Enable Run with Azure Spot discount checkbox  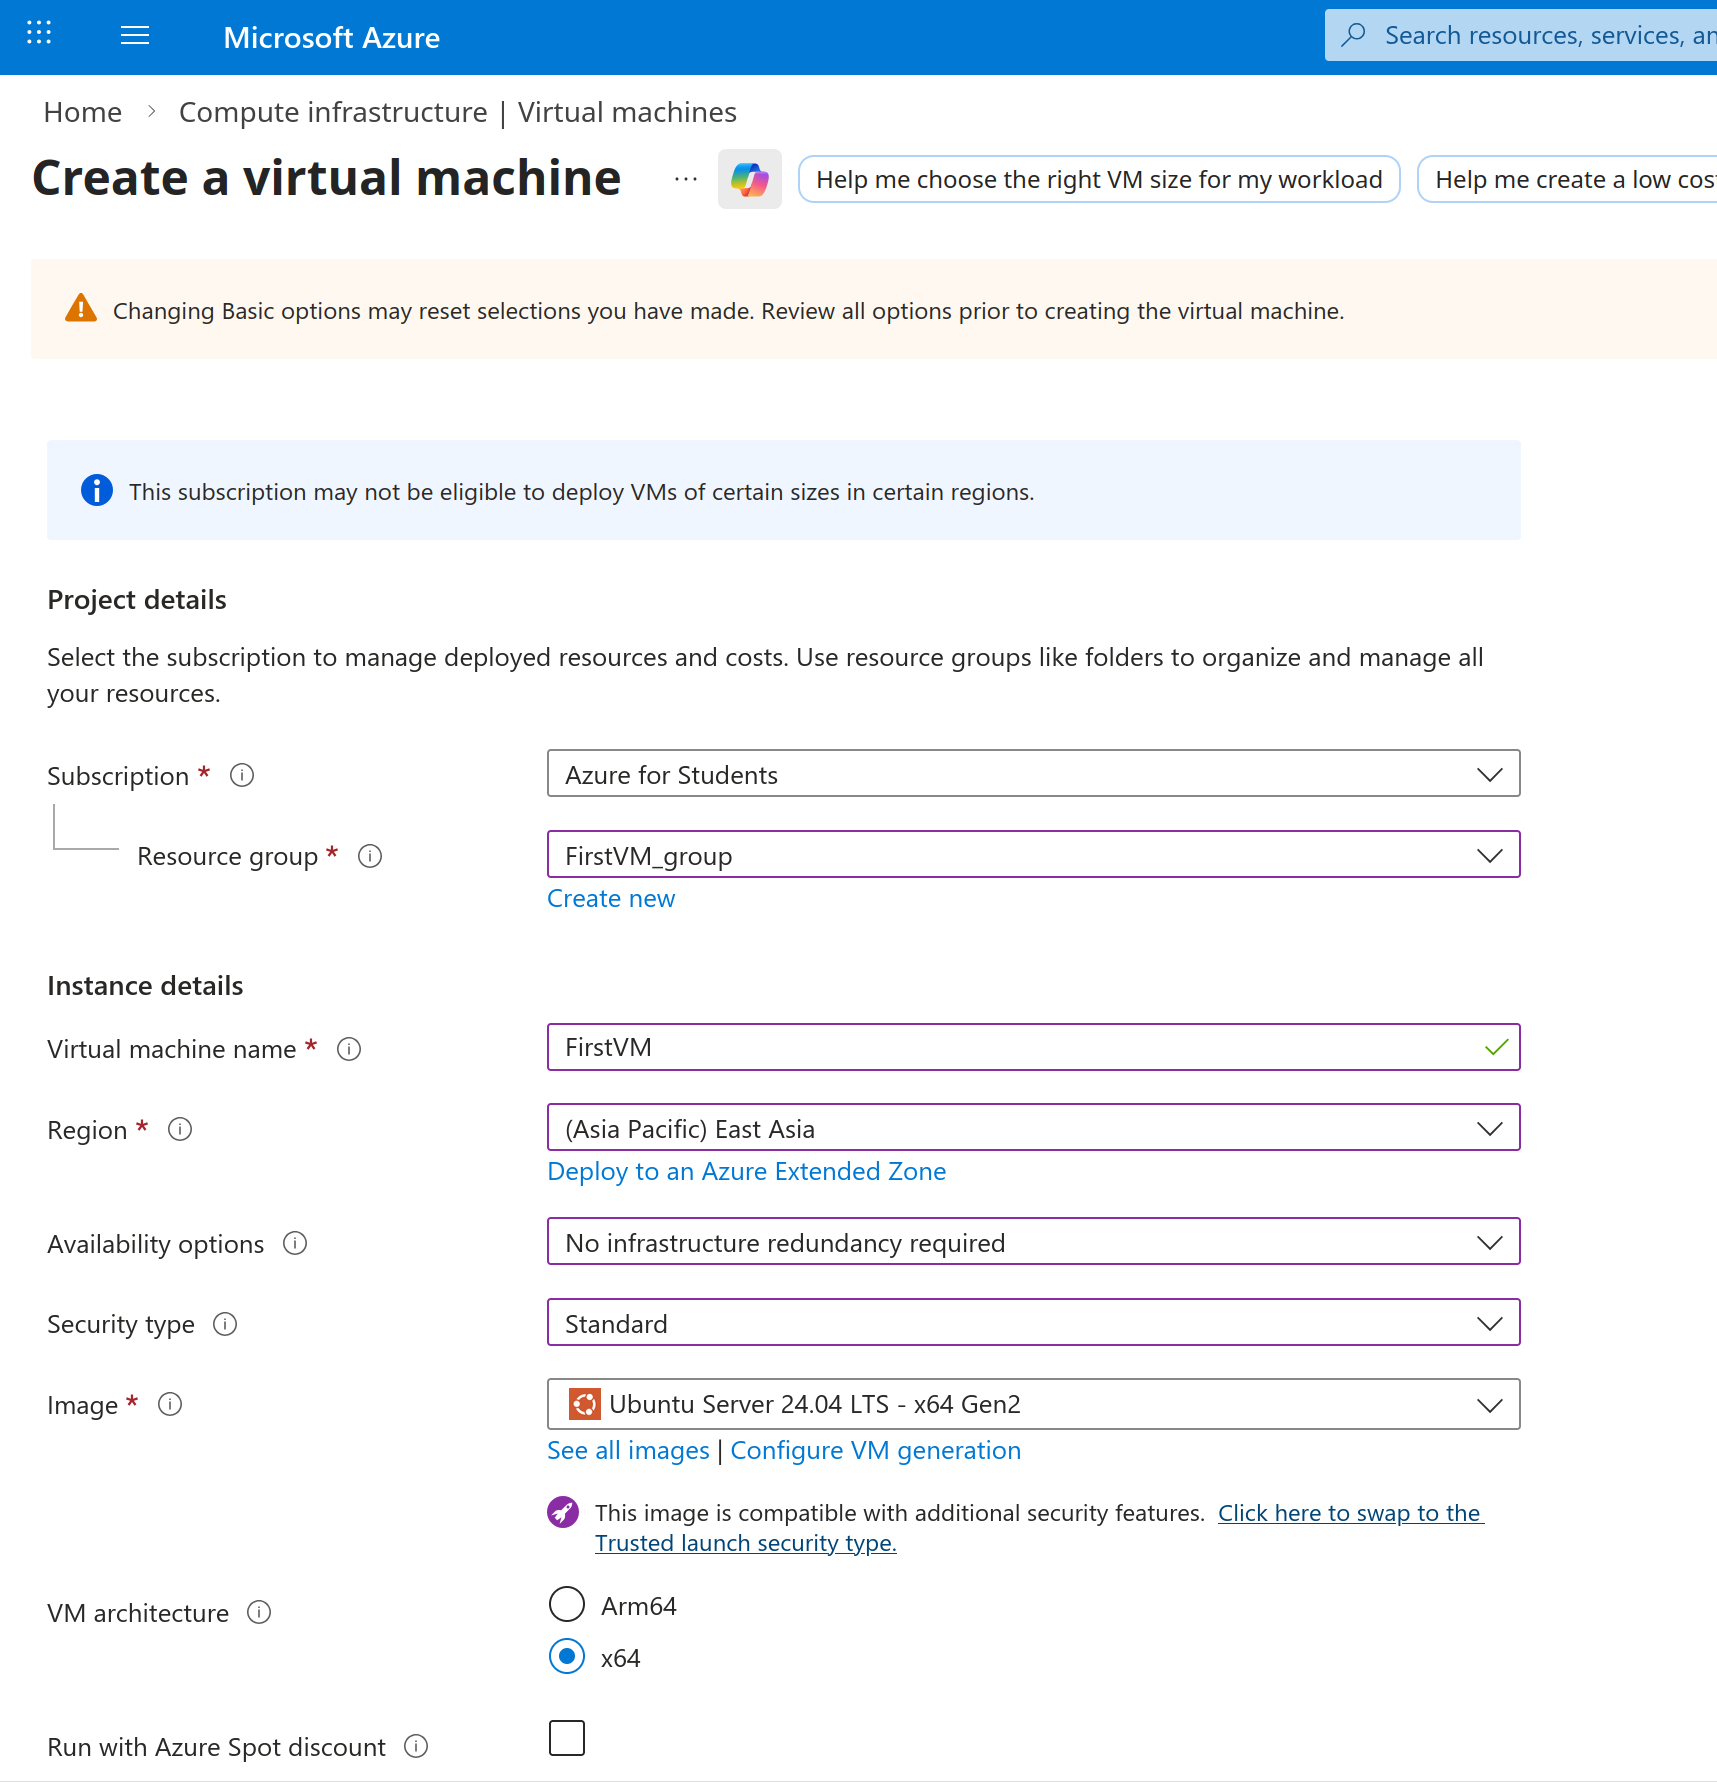[x=567, y=1738]
